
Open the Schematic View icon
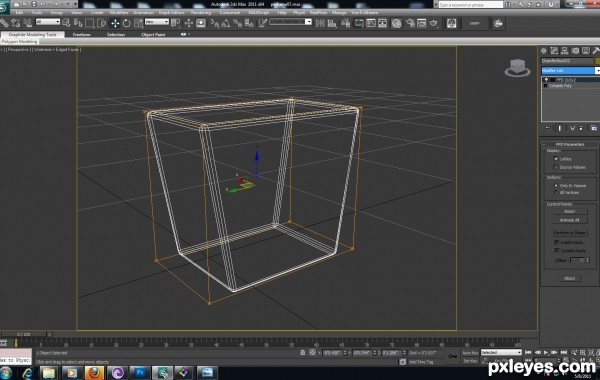click(382, 24)
